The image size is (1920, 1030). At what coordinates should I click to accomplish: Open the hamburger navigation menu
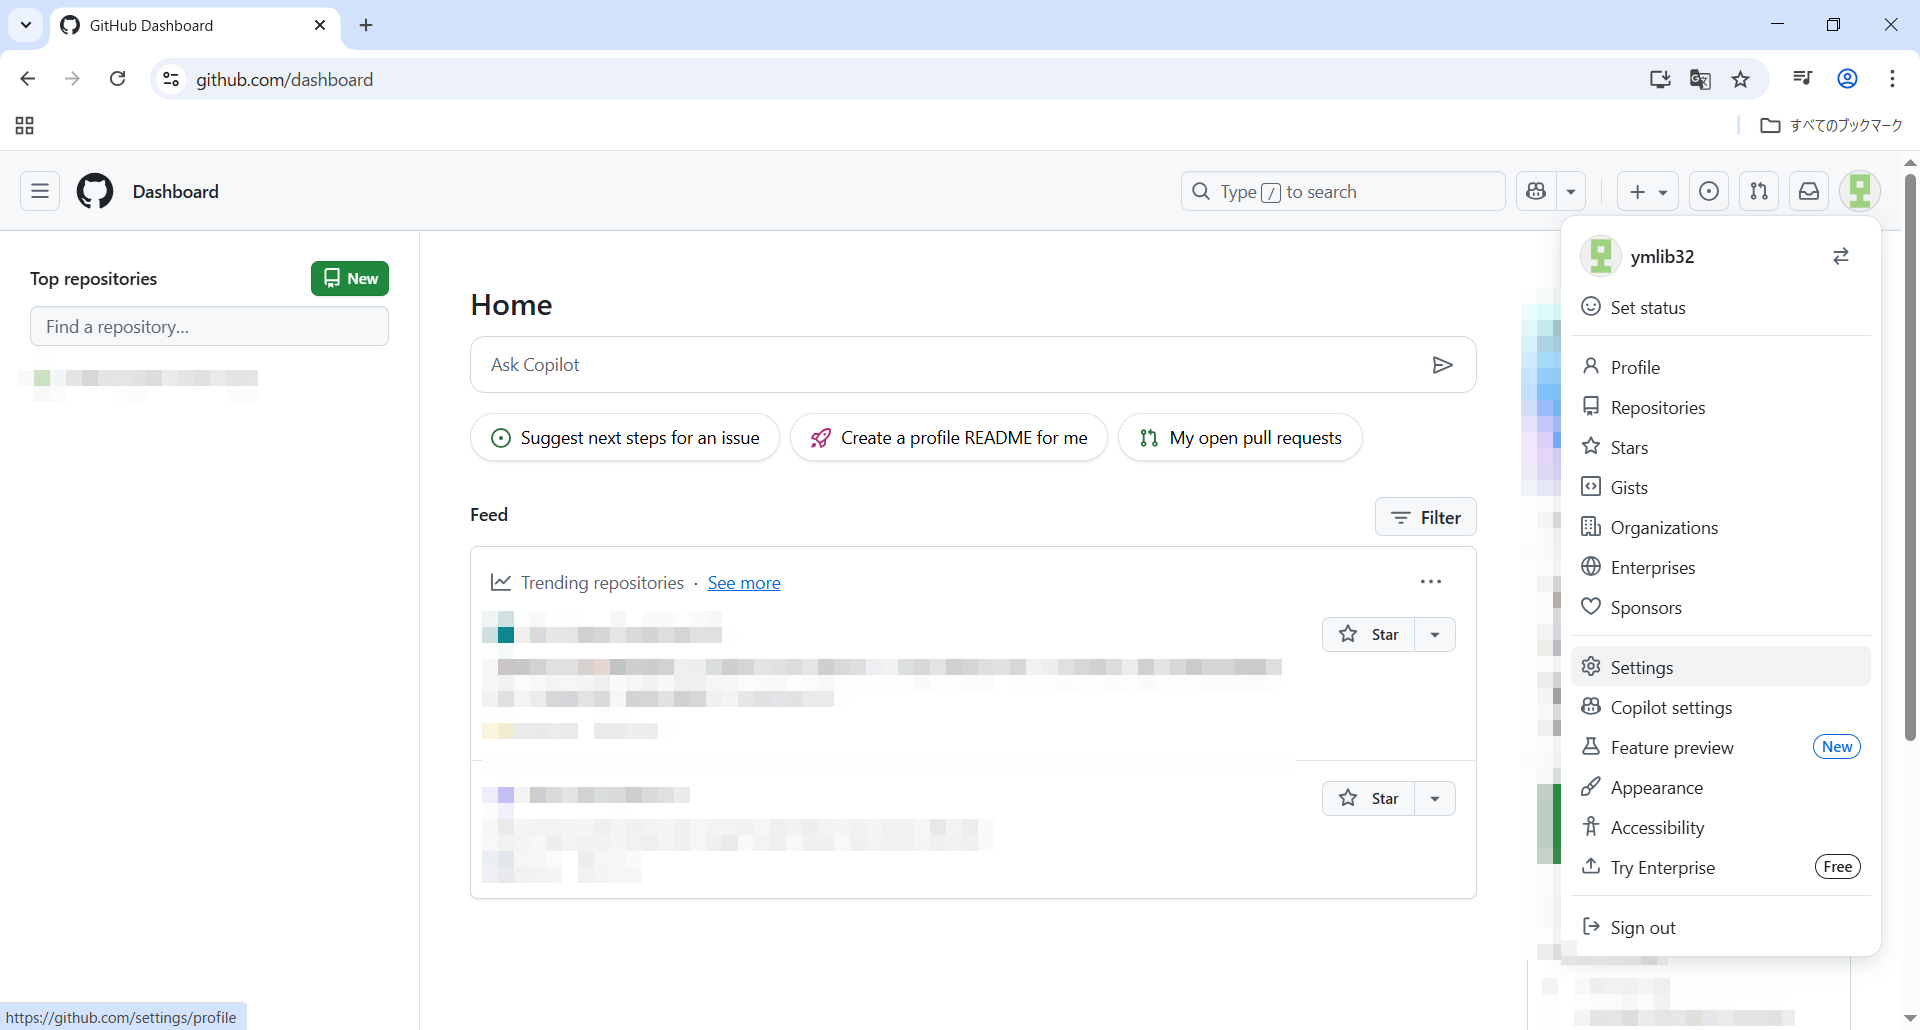coord(40,191)
